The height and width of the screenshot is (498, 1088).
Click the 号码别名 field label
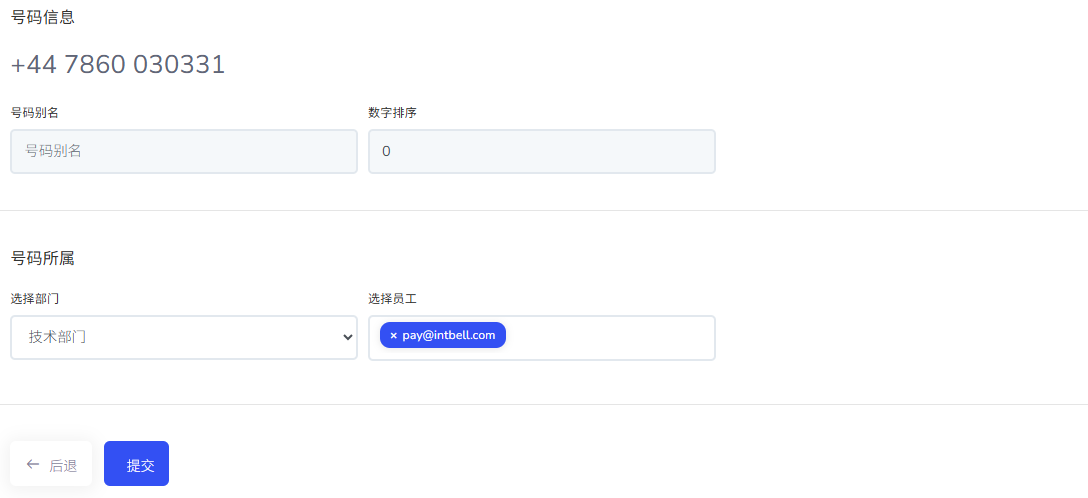click(x=34, y=113)
